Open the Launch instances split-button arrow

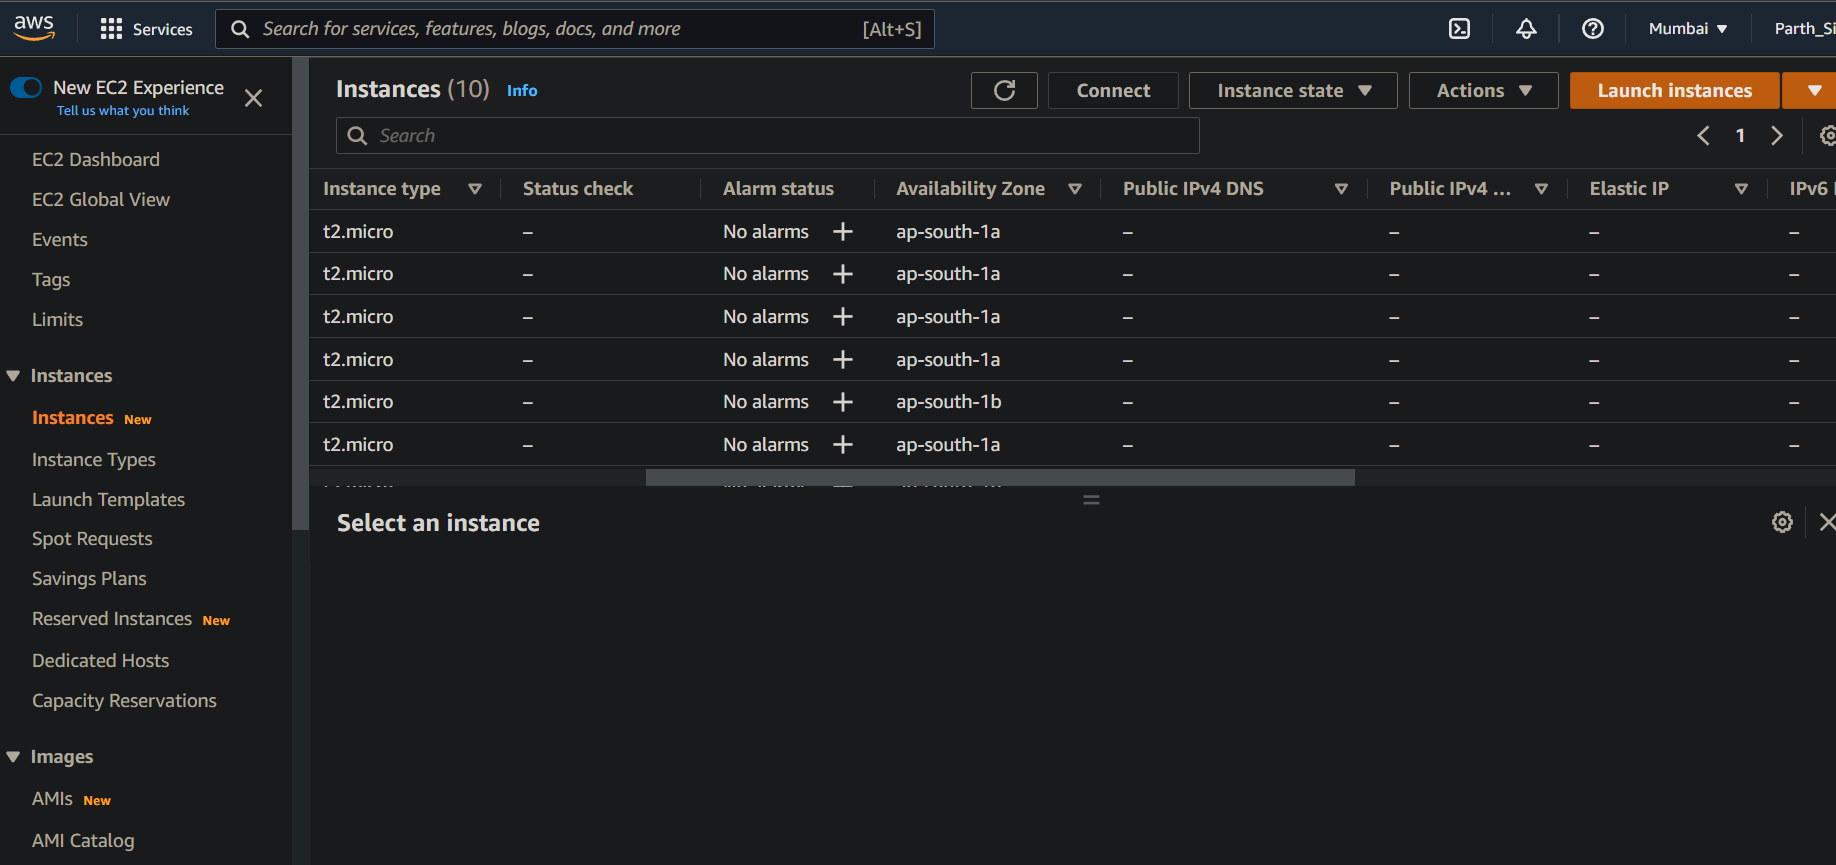[1812, 91]
